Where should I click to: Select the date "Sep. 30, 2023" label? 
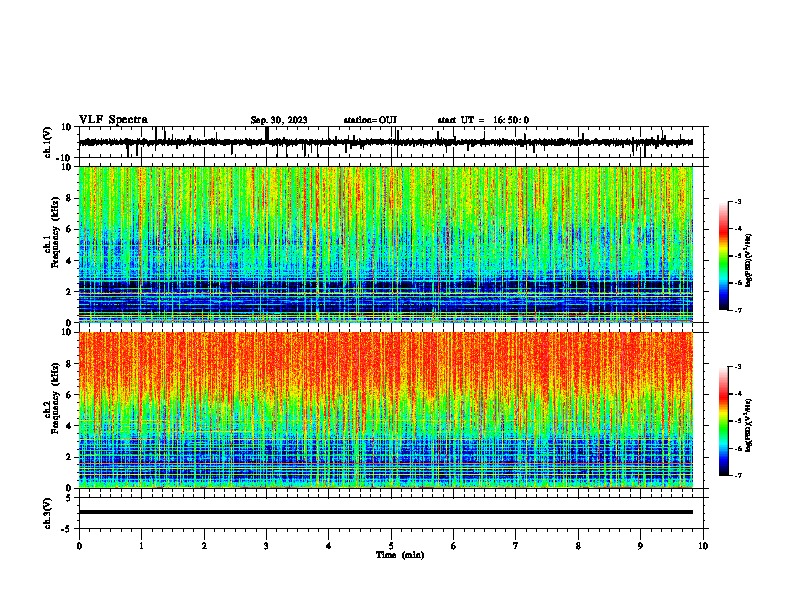click(x=279, y=120)
